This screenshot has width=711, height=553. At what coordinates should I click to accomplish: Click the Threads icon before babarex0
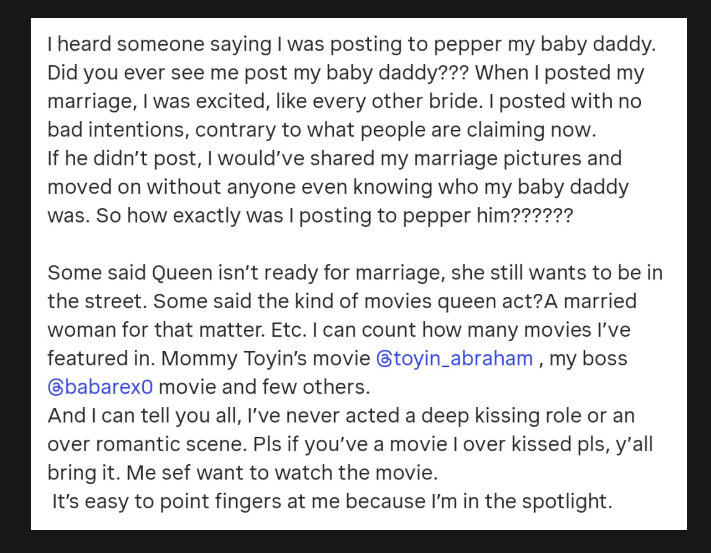[56, 386]
